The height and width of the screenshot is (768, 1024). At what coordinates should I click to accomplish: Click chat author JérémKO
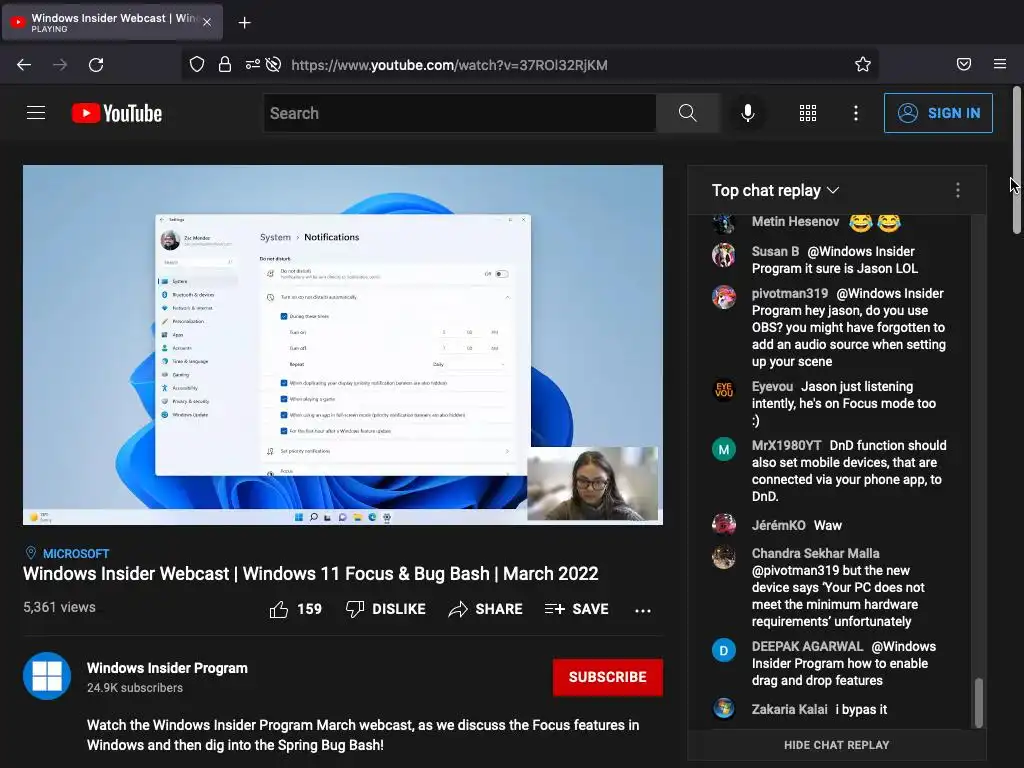coord(778,525)
